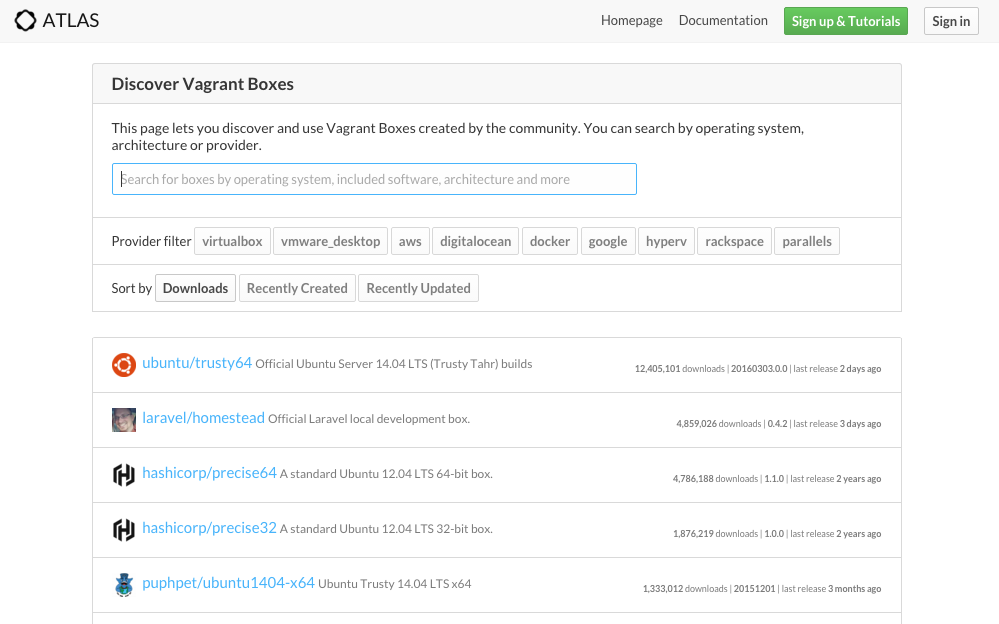Click the Ubuntu logo beside ubuntu/trusty64

(124, 365)
